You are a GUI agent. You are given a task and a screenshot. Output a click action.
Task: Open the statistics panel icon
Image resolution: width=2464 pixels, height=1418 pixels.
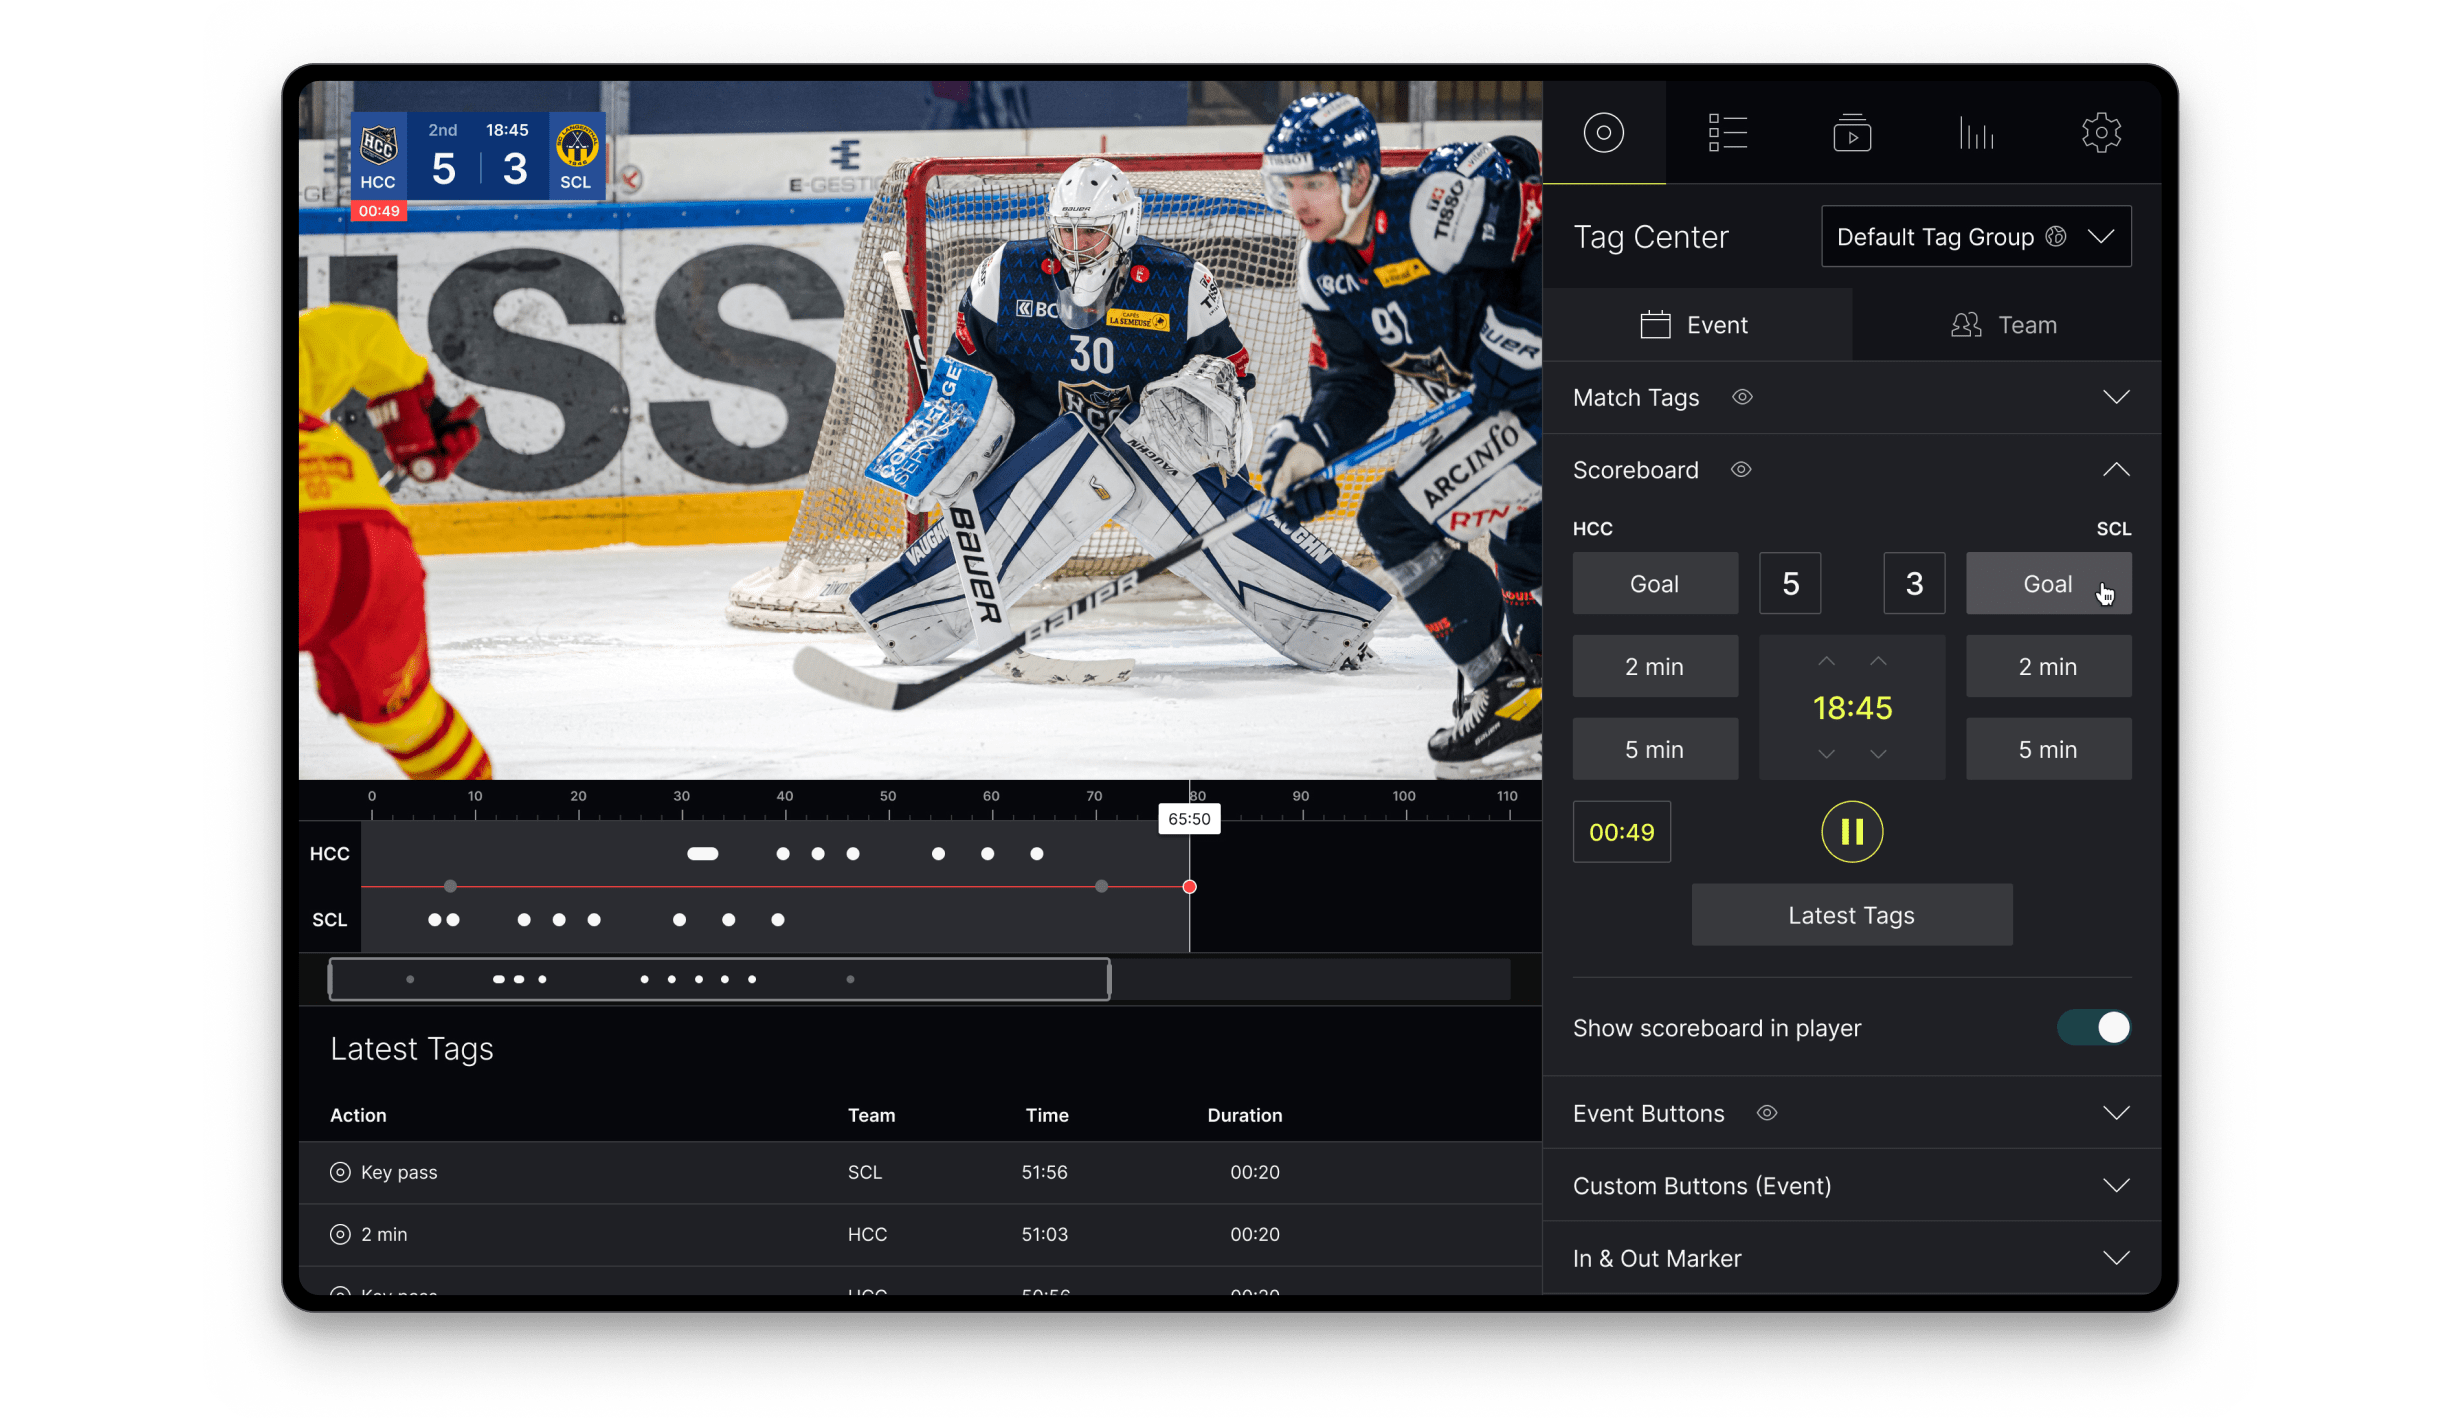coord(1976,132)
